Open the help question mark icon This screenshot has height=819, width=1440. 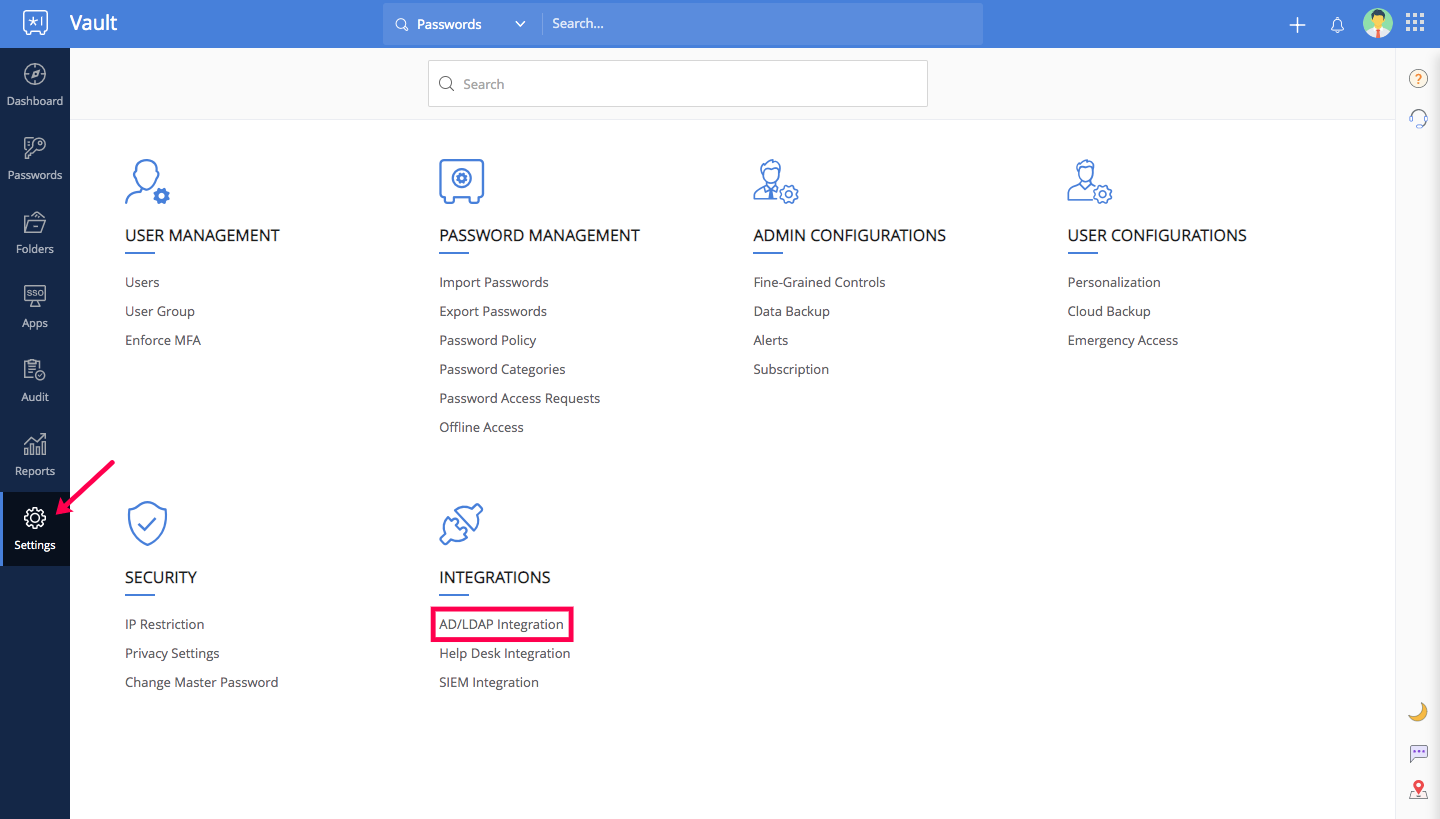[1418, 79]
